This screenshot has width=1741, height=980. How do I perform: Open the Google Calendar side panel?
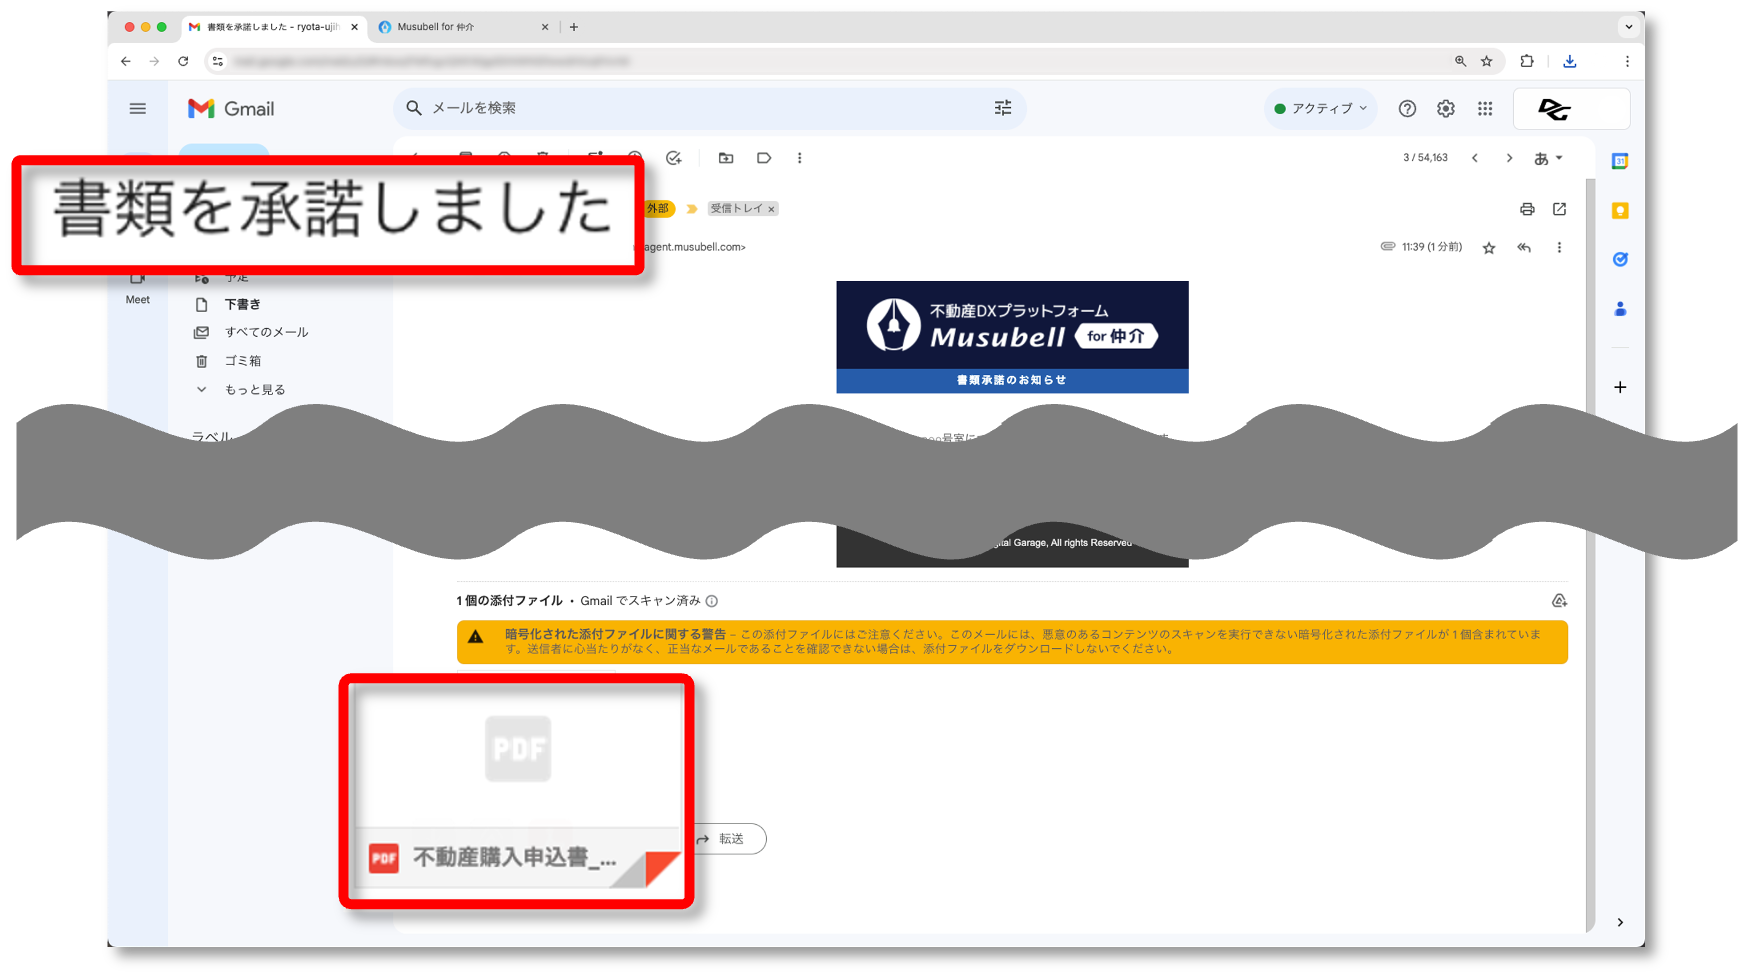(1620, 161)
